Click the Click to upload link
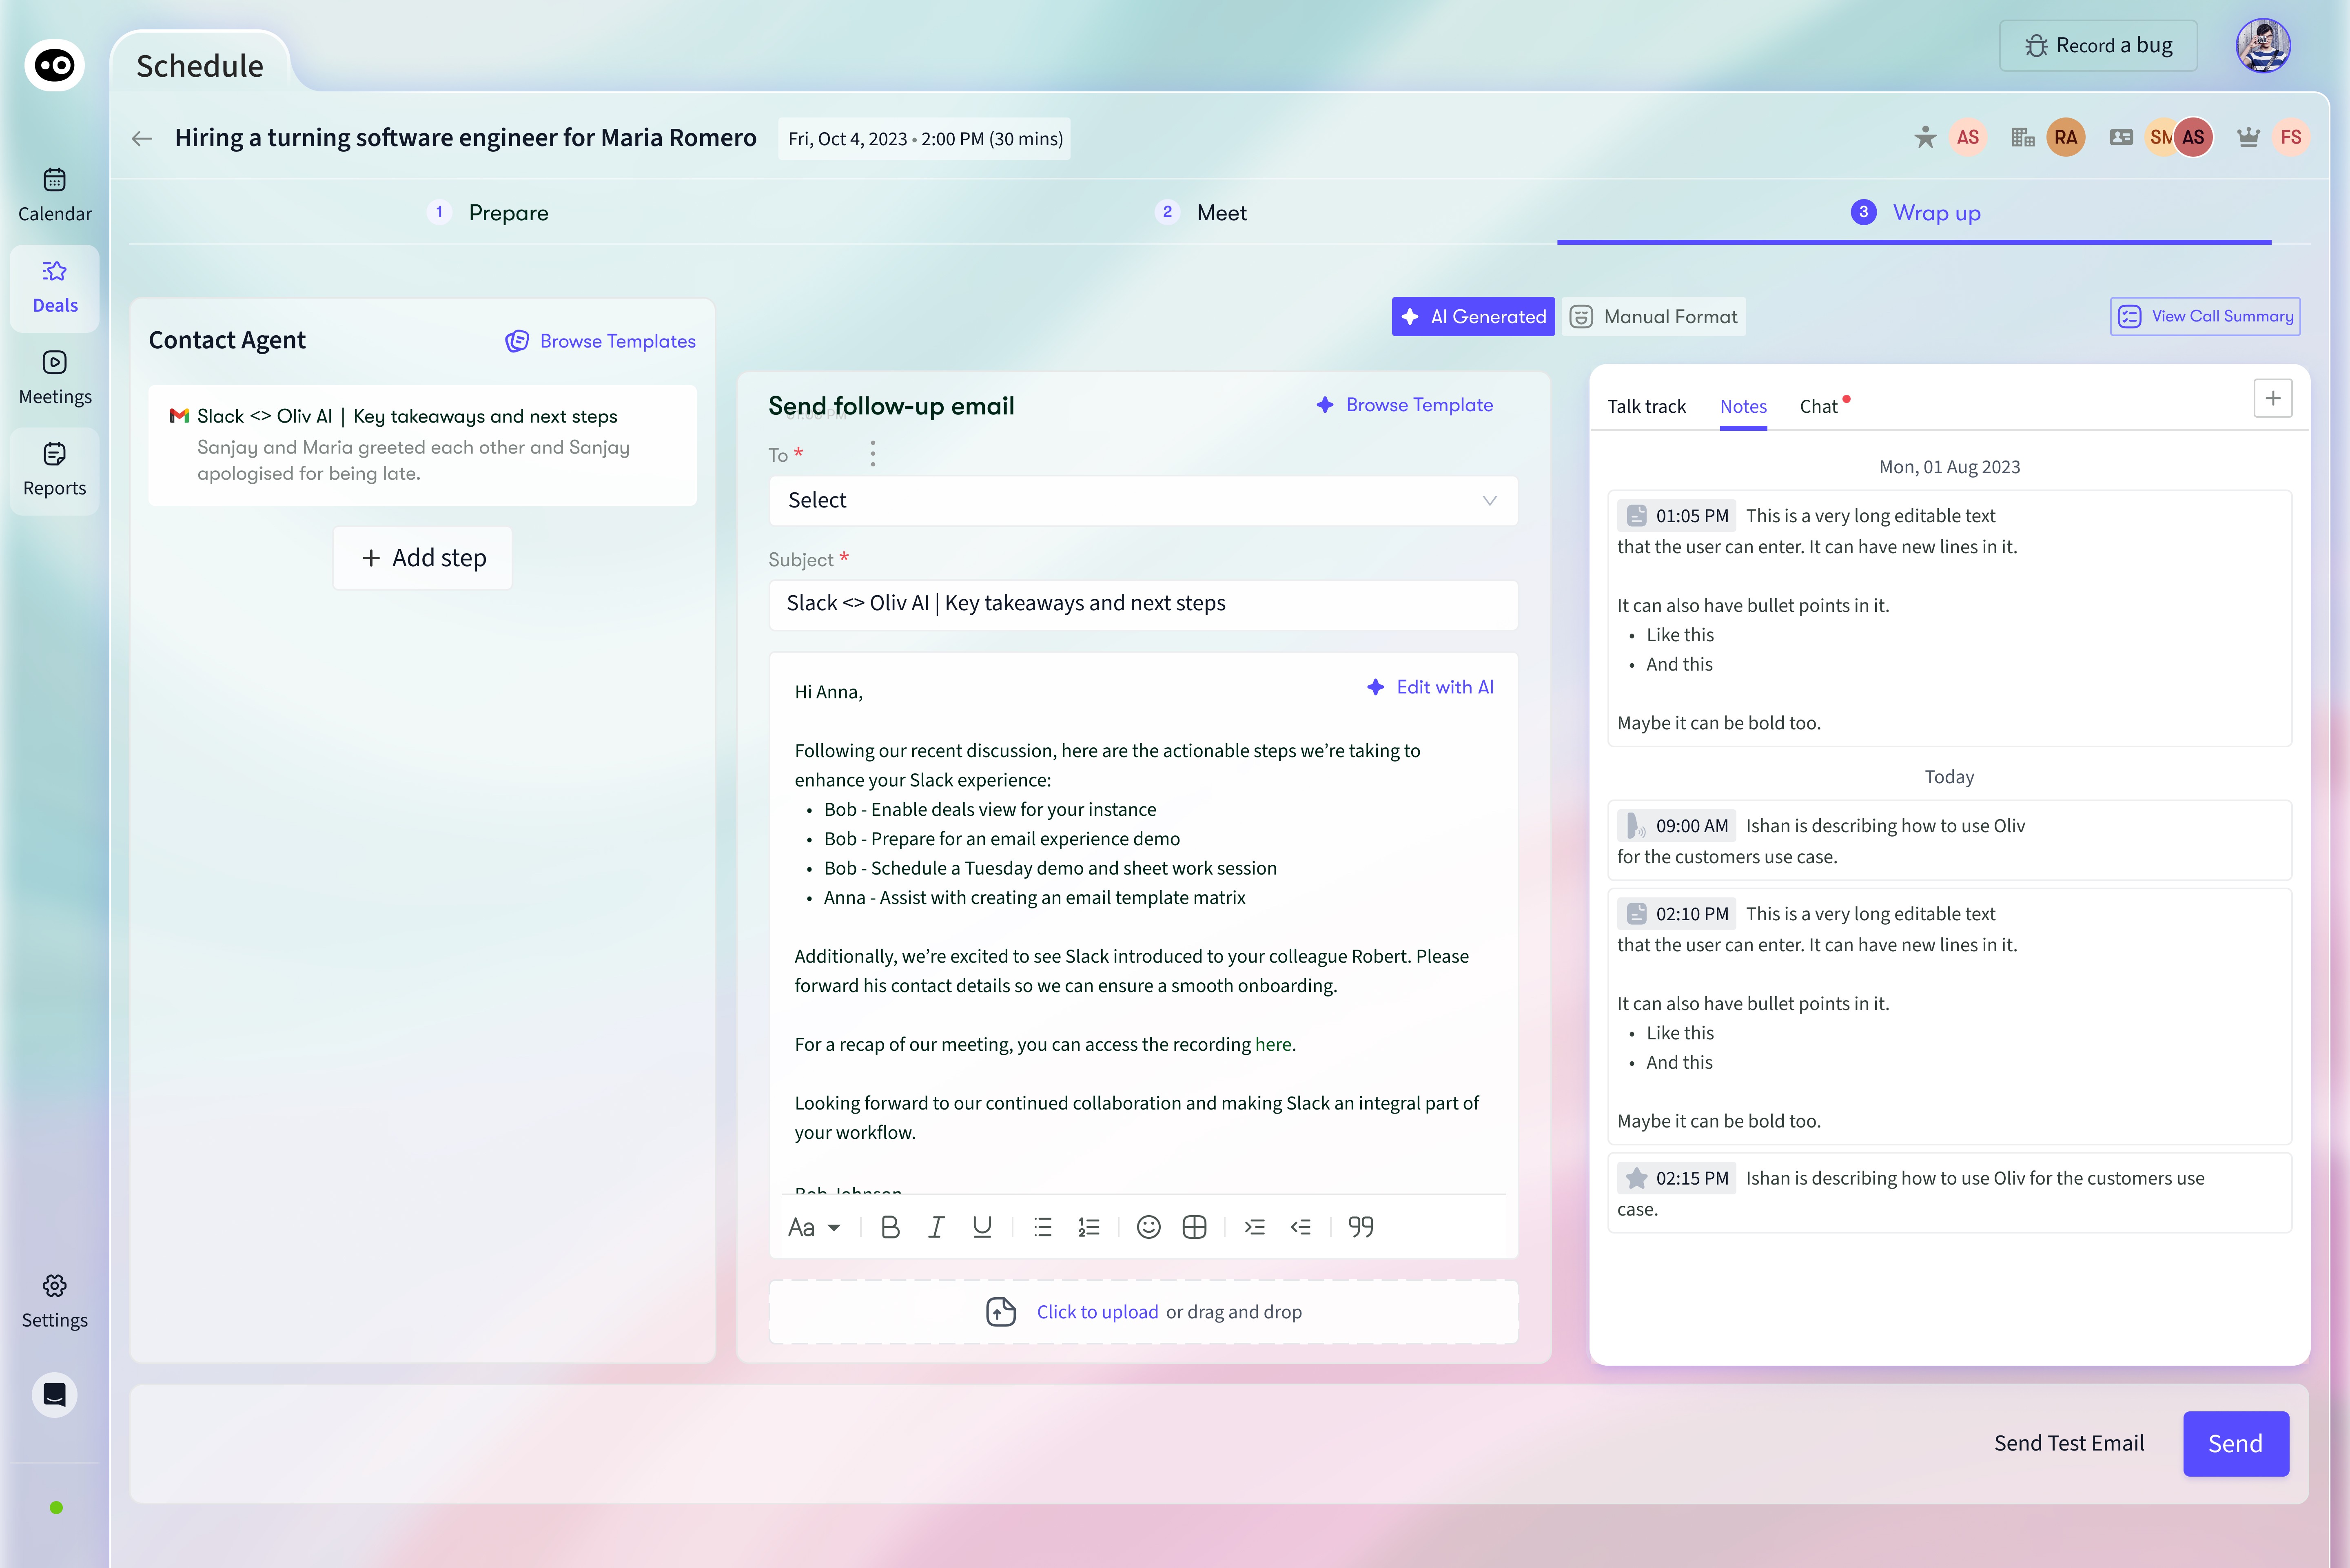The image size is (2350, 1568). 1097,1312
